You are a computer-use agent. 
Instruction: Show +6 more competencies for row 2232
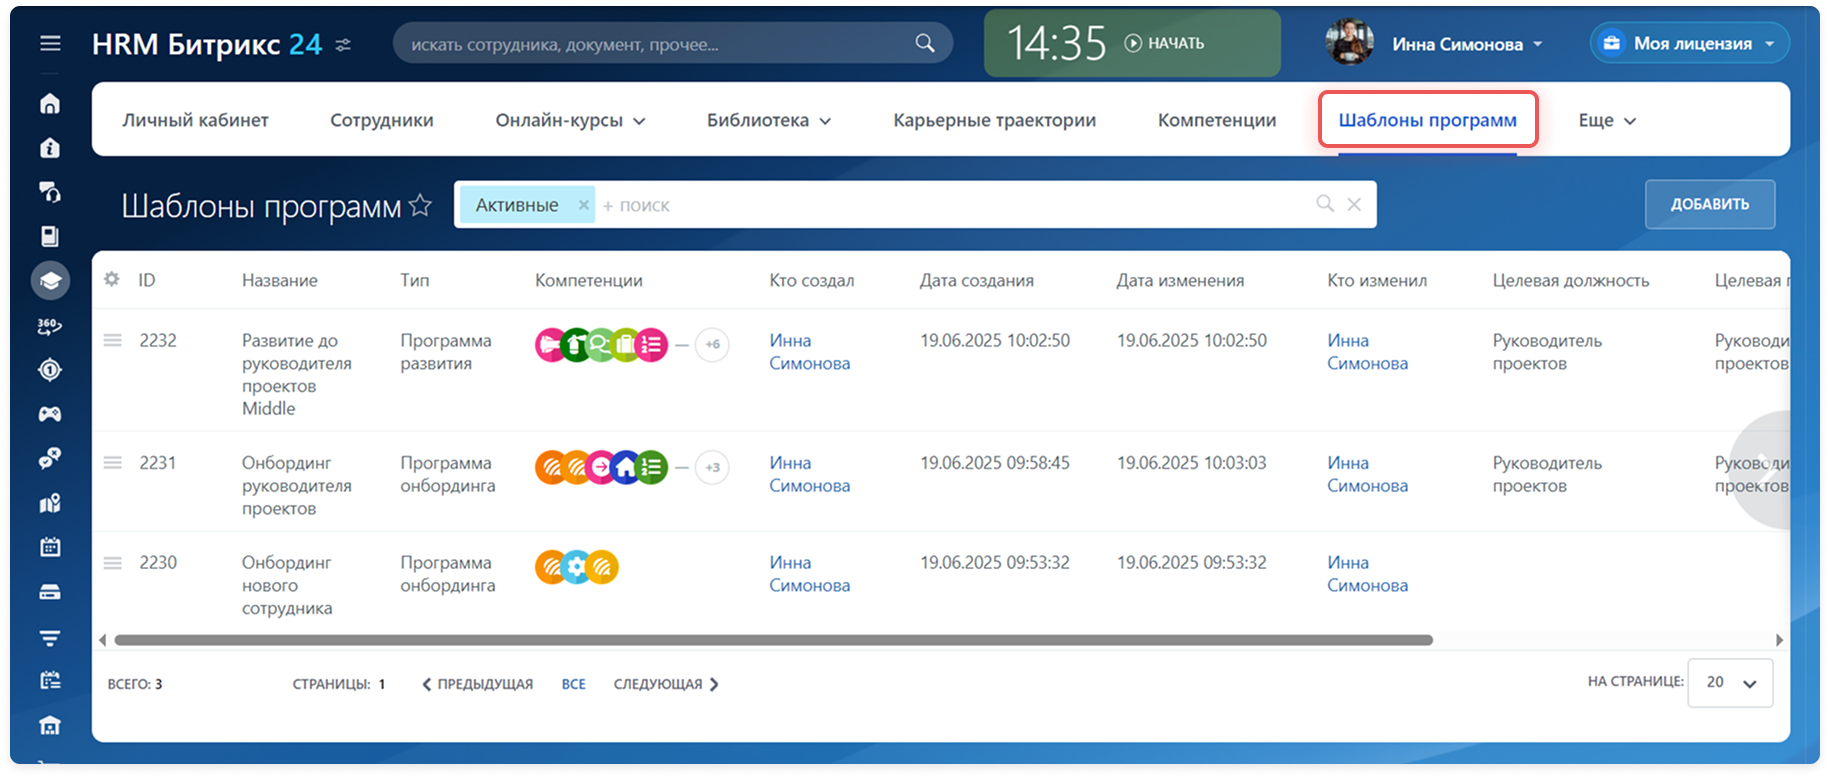712,345
